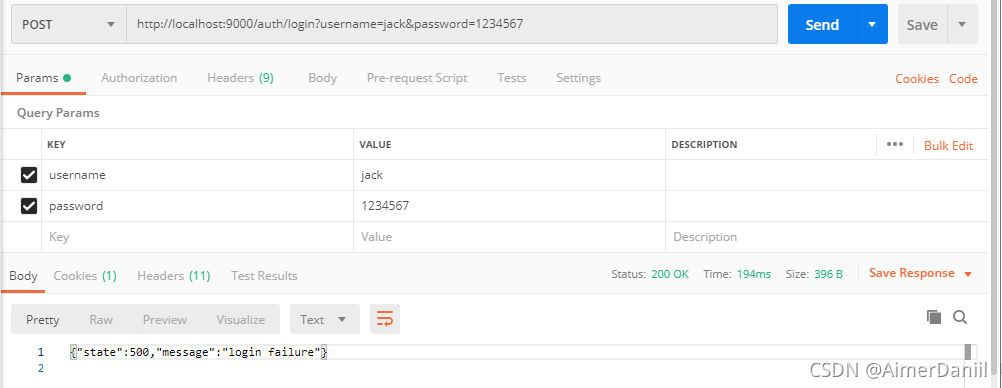Select the jack value cell
Image resolution: width=1002 pixels, height=388 pixels.
pyautogui.click(x=509, y=175)
